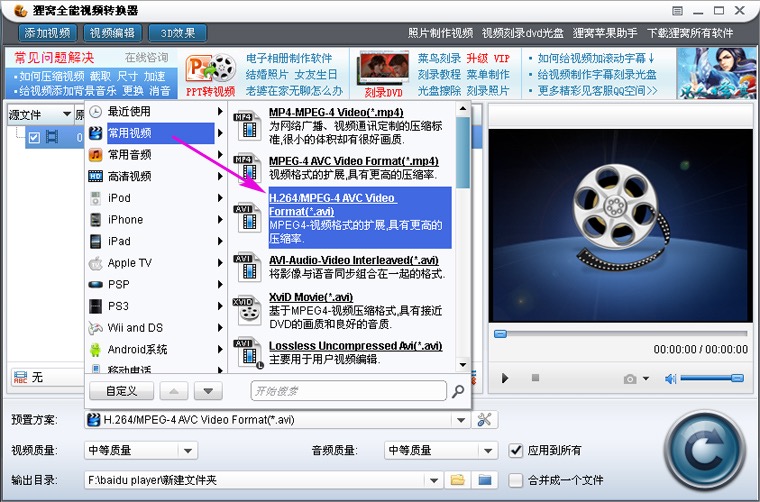The width and height of the screenshot is (760, 502).
Task: Select the XviD Movie format icon
Action: click(x=247, y=310)
